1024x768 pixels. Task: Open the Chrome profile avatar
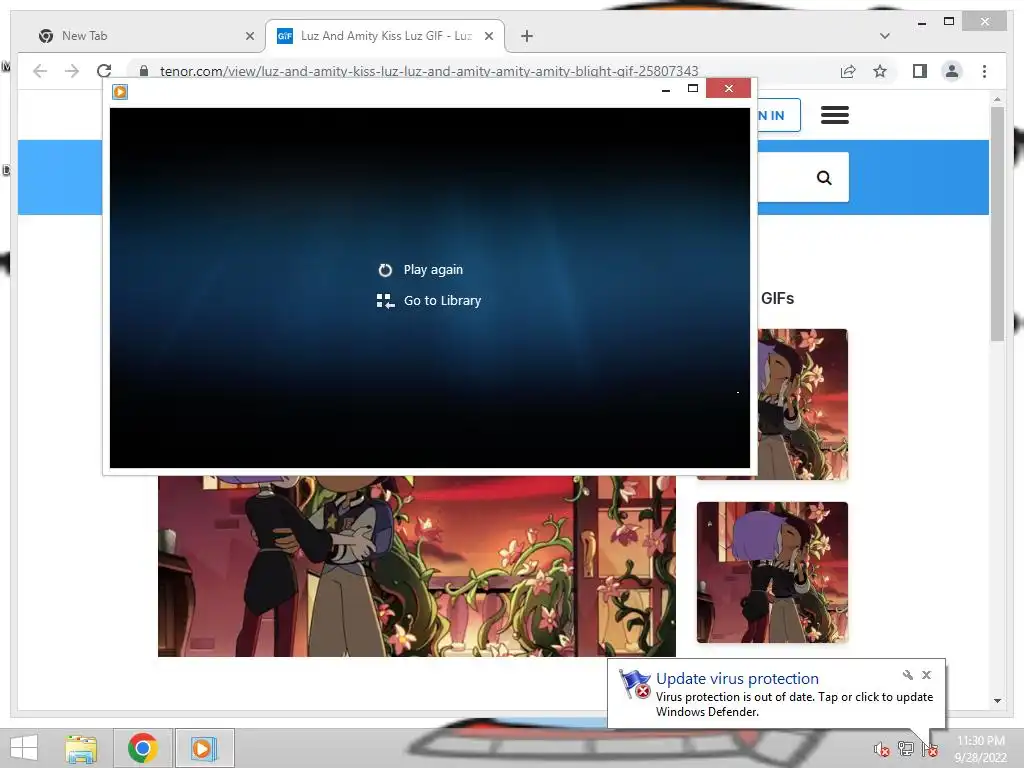(x=952, y=71)
